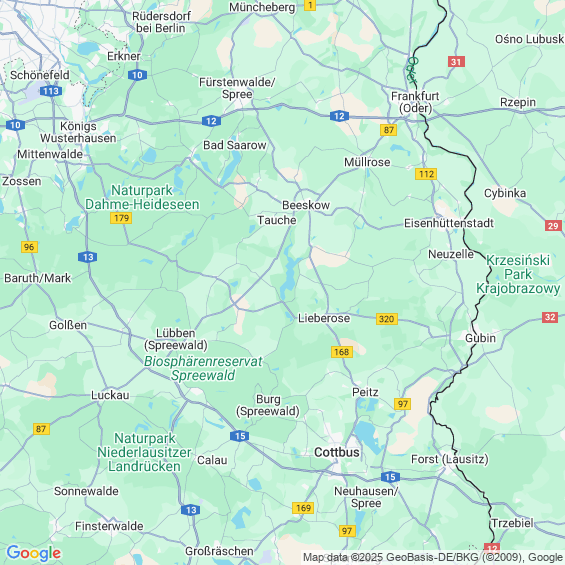This screenshot has height=565, width=565.
Task: Click the Oder river label
Action: (x=412, y=69)
